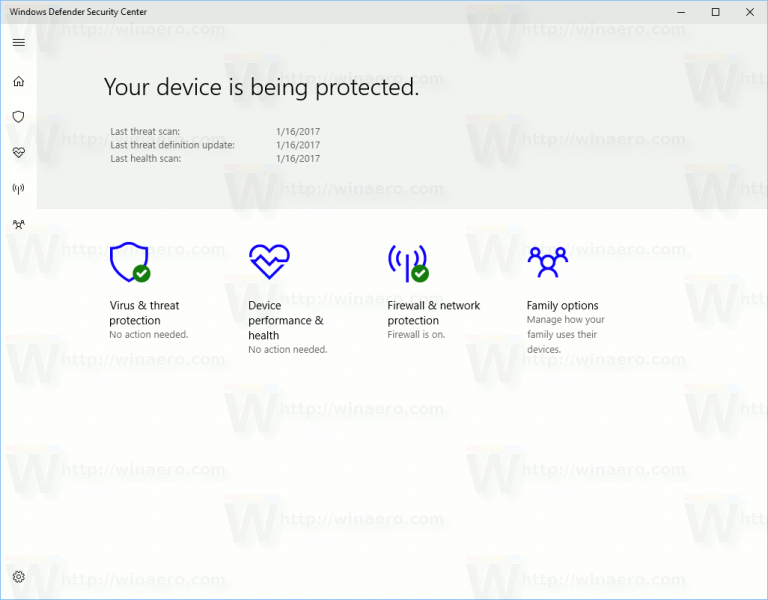Click 'Manage how your family uses their devices.' text
768x600 pixels.
tap(565, 335)
